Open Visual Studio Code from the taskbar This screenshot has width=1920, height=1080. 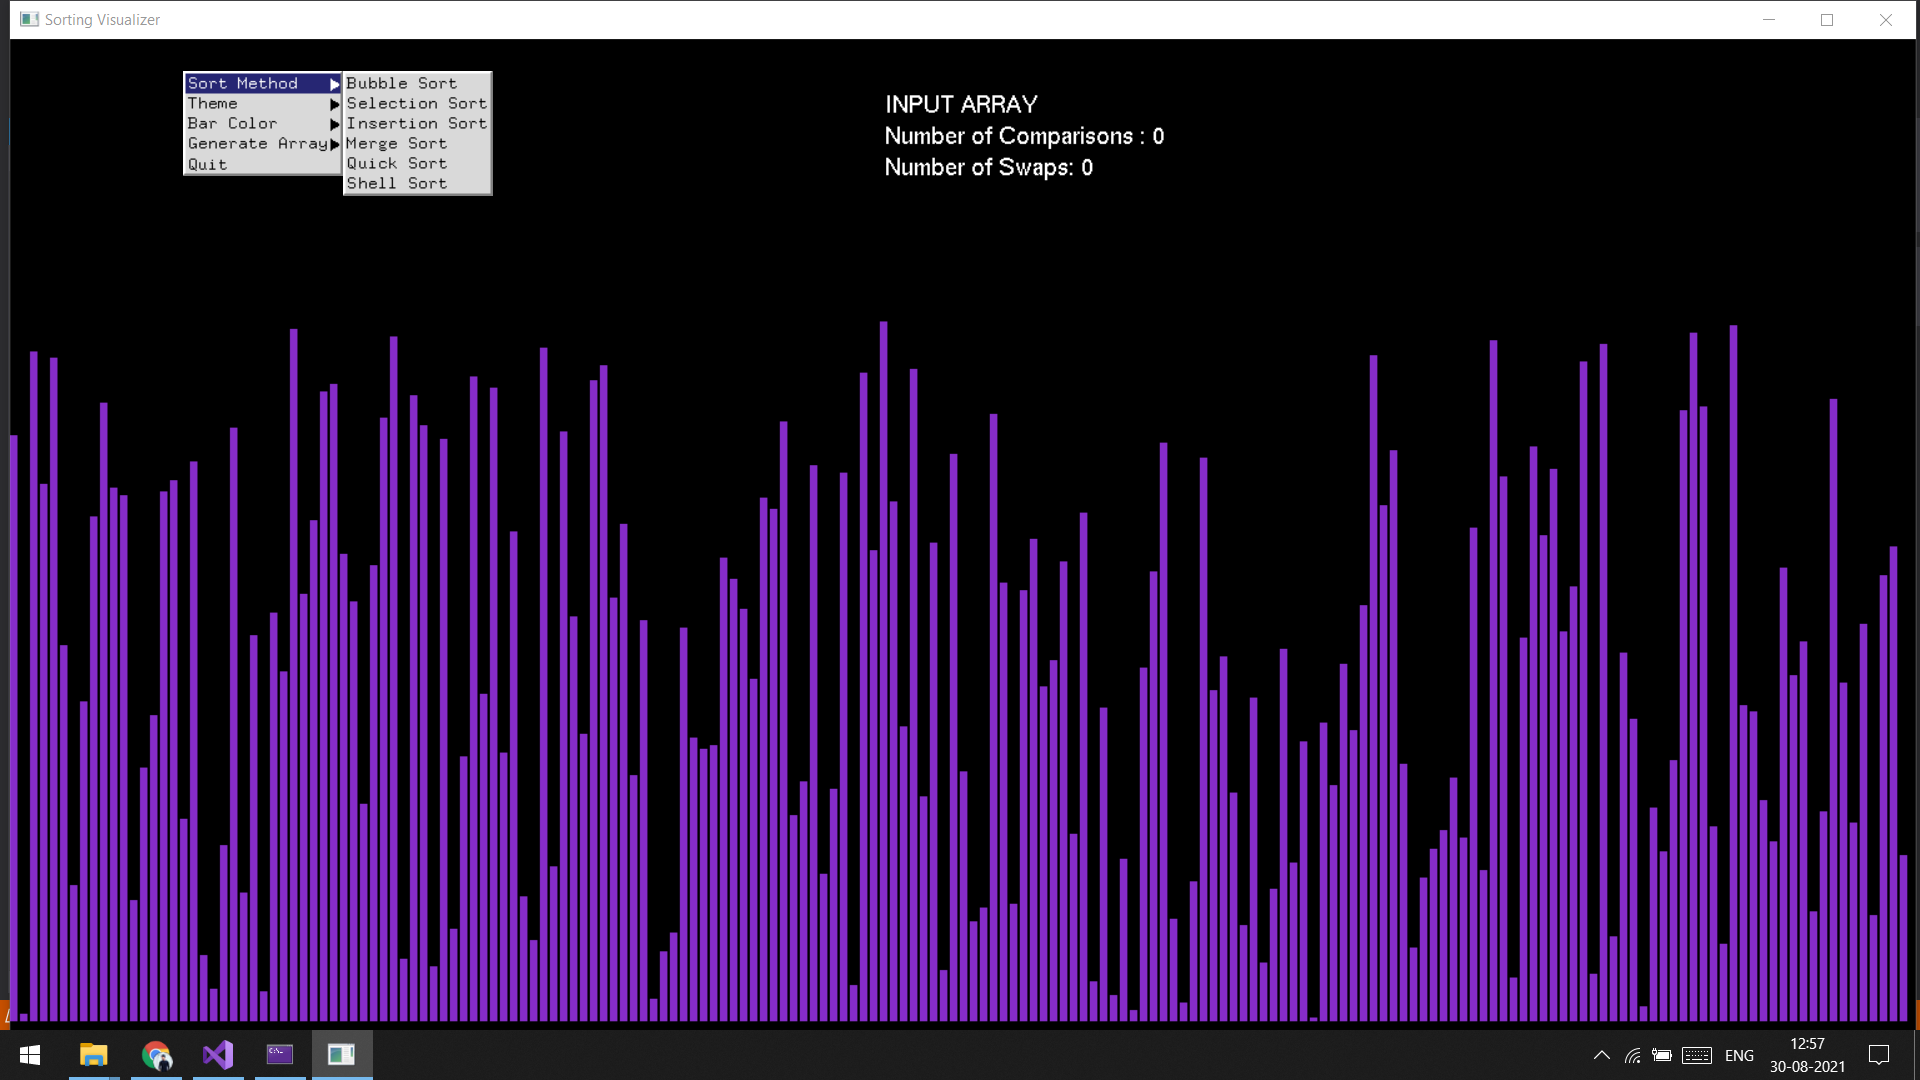pyautogui.click(x=218, y=1054)
